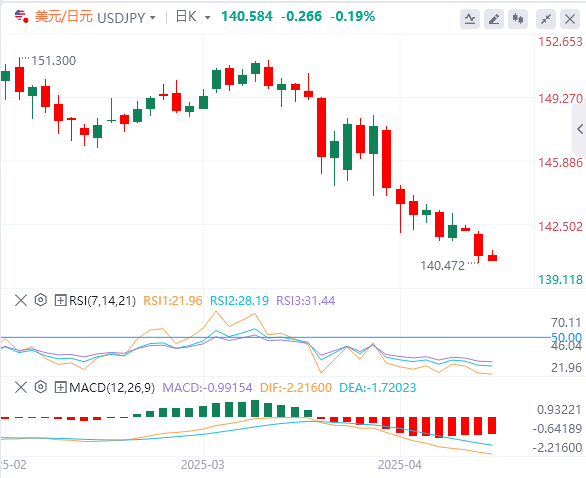Remove the MACD indicator panel
The width and height of the screenshot is (586, 478).
pyautogui.click(x=21, y=387)
